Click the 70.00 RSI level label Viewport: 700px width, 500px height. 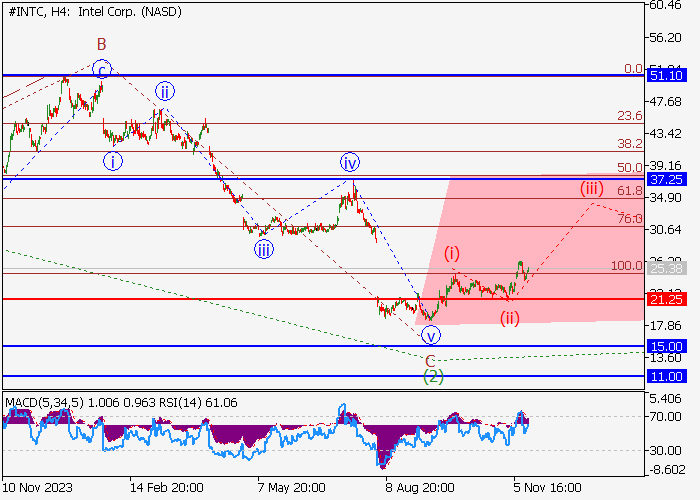(x=665, y=417)
